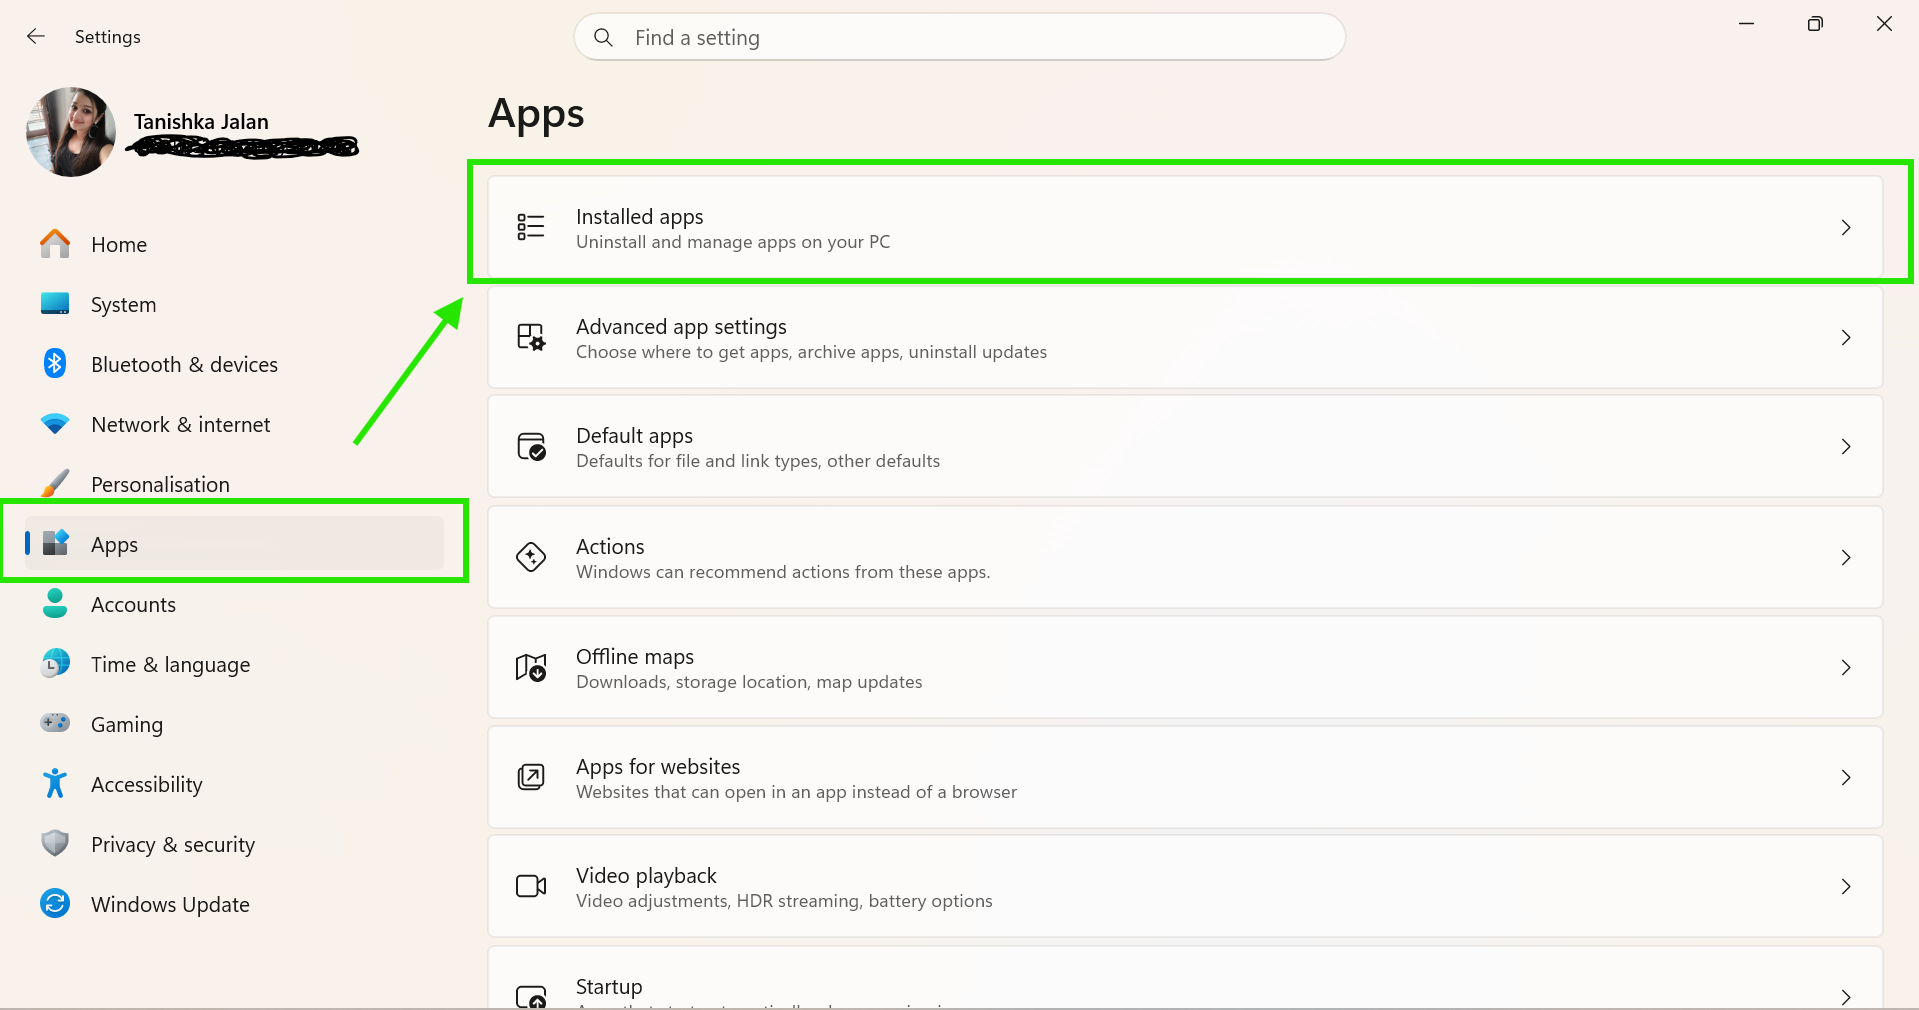Open Network & internet settings

pos(234,424)
